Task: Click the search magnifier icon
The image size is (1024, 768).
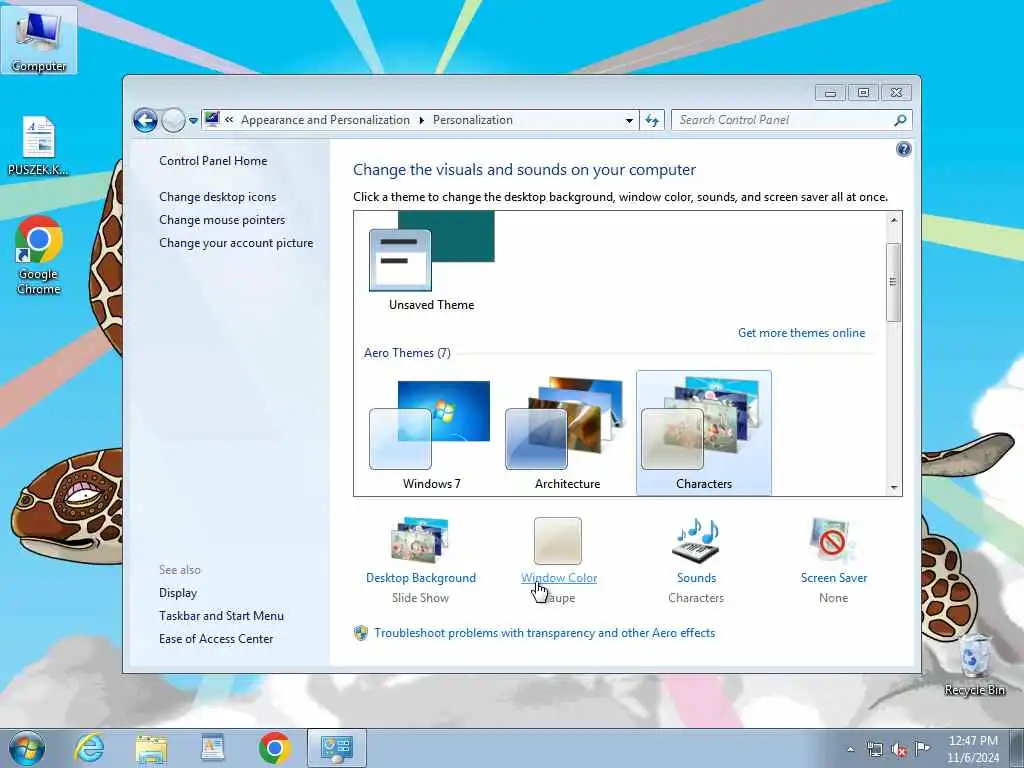Action: (900, 120)
